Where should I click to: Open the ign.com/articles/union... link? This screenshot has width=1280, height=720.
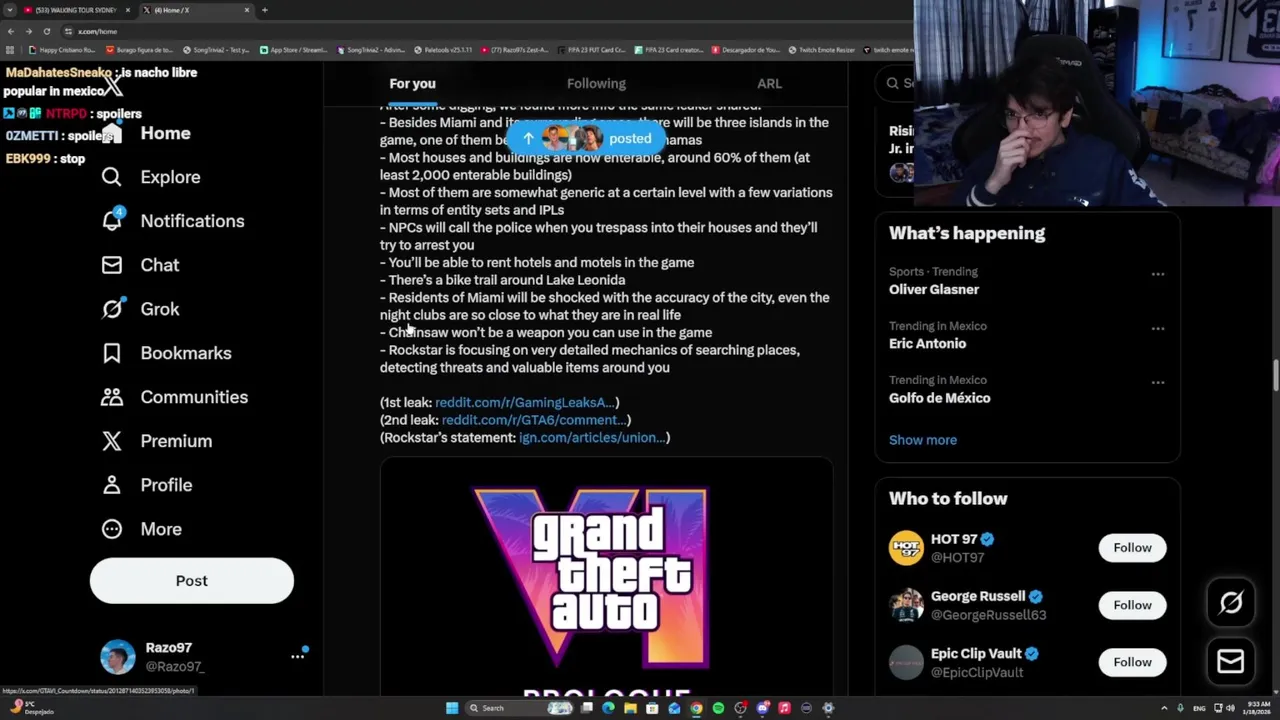(592, 437)
